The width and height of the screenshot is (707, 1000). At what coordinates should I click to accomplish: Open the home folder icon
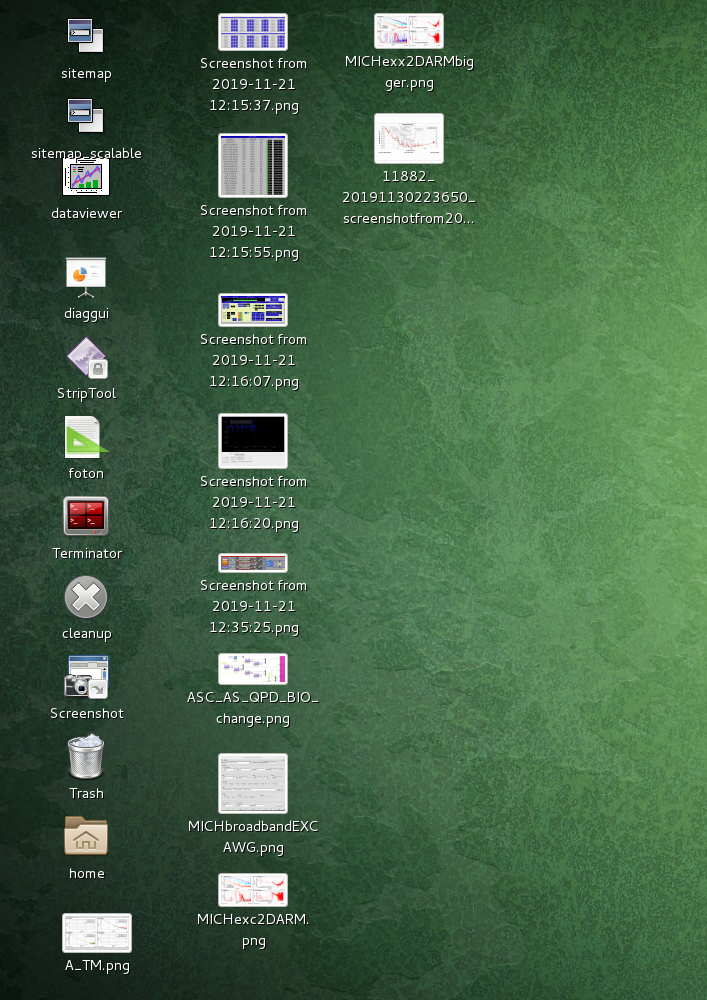click(x=86, y=837)
